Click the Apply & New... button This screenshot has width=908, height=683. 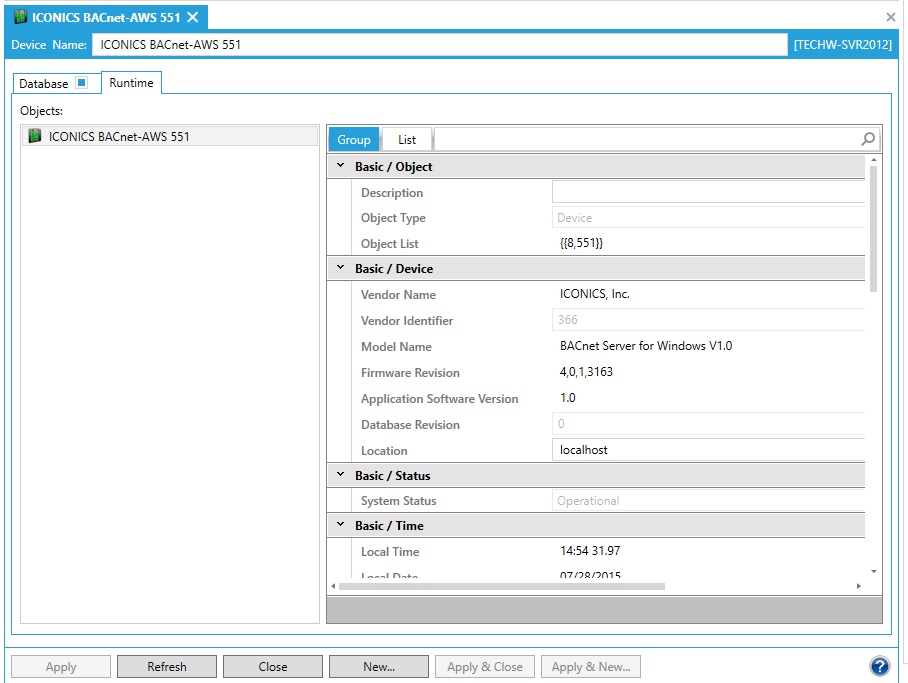tap(591, 667)
